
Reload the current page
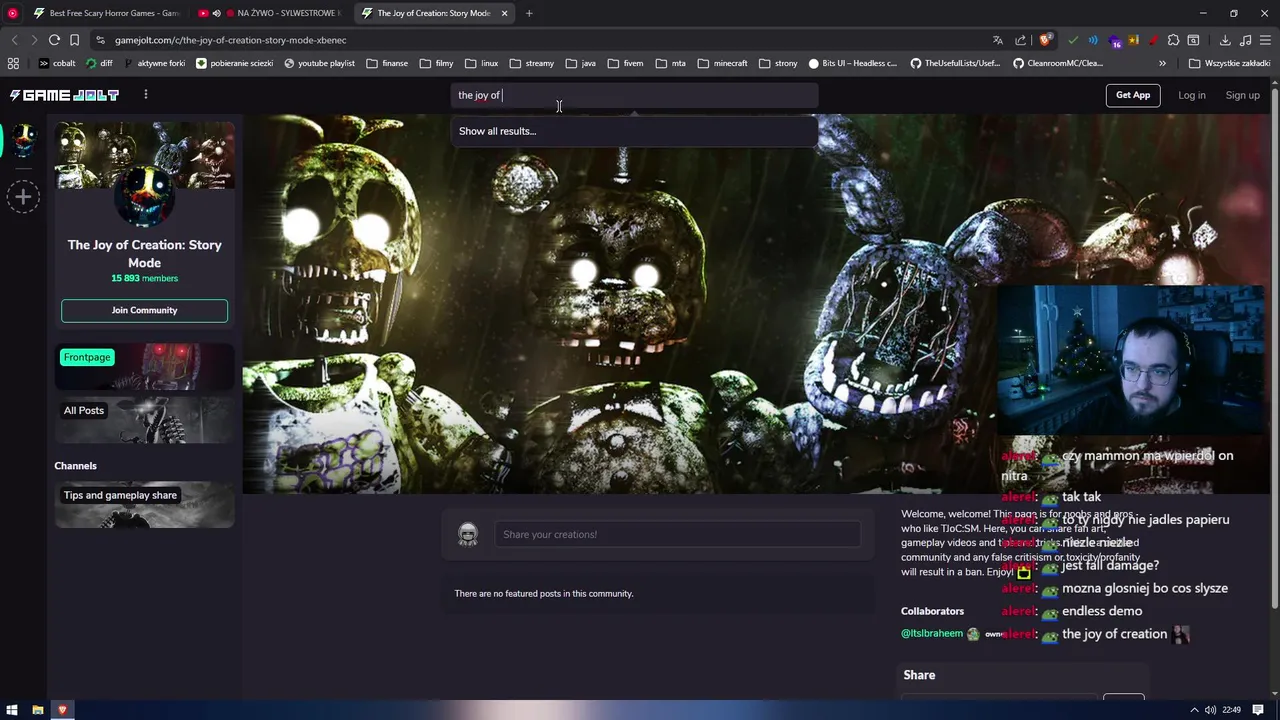(x=54, y=40)
